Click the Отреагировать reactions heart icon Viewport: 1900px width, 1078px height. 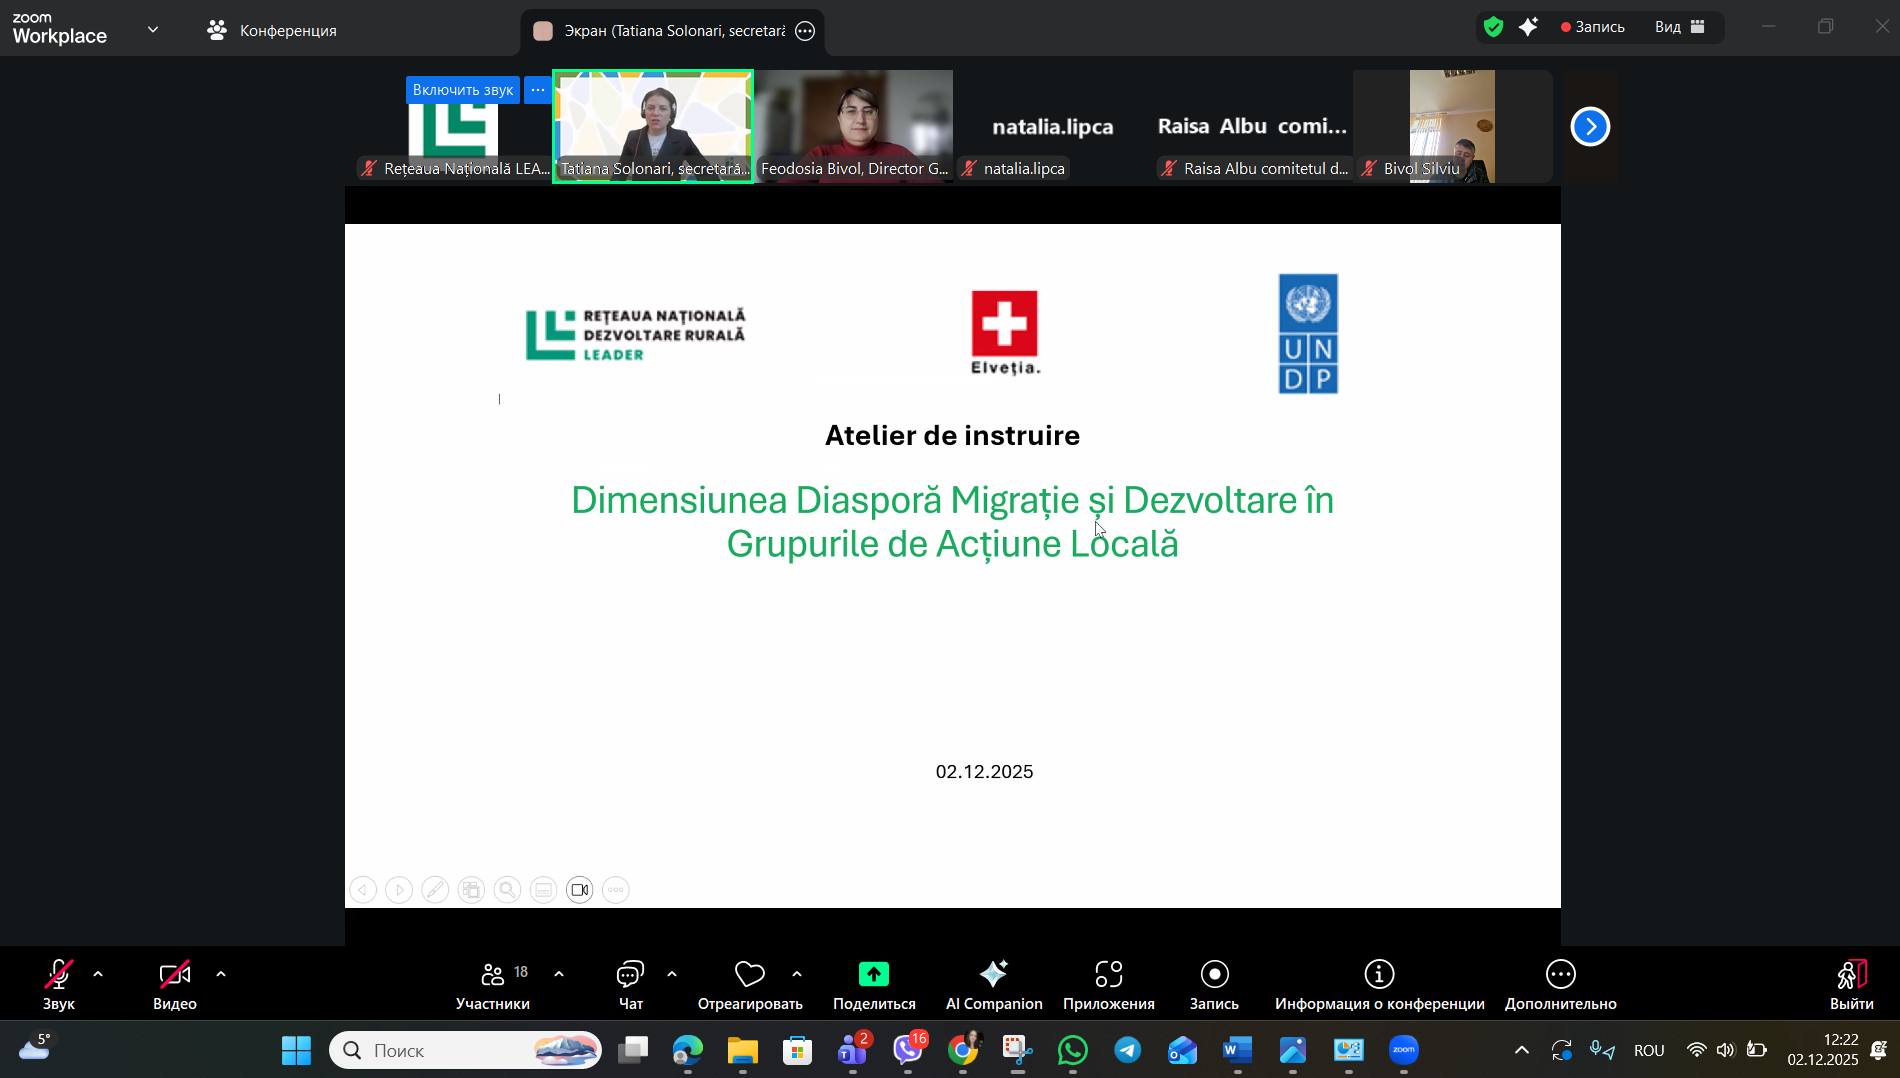click(749, 975)
